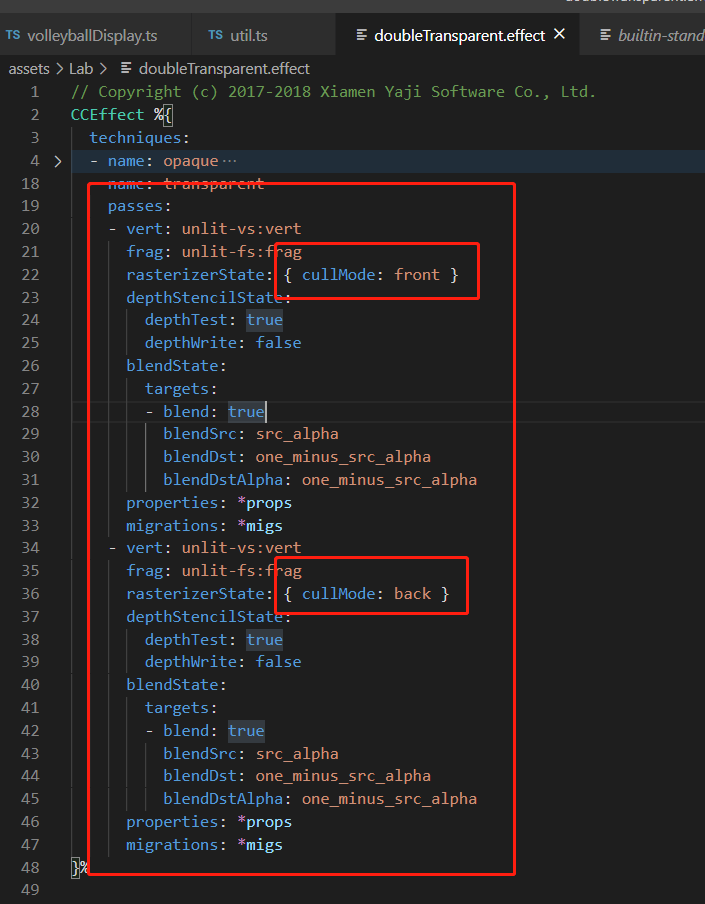Open the doubleTransparent.effect breadcrumb item
The width and height of the screenshot is (705, 904).
(x=224, y=69)
